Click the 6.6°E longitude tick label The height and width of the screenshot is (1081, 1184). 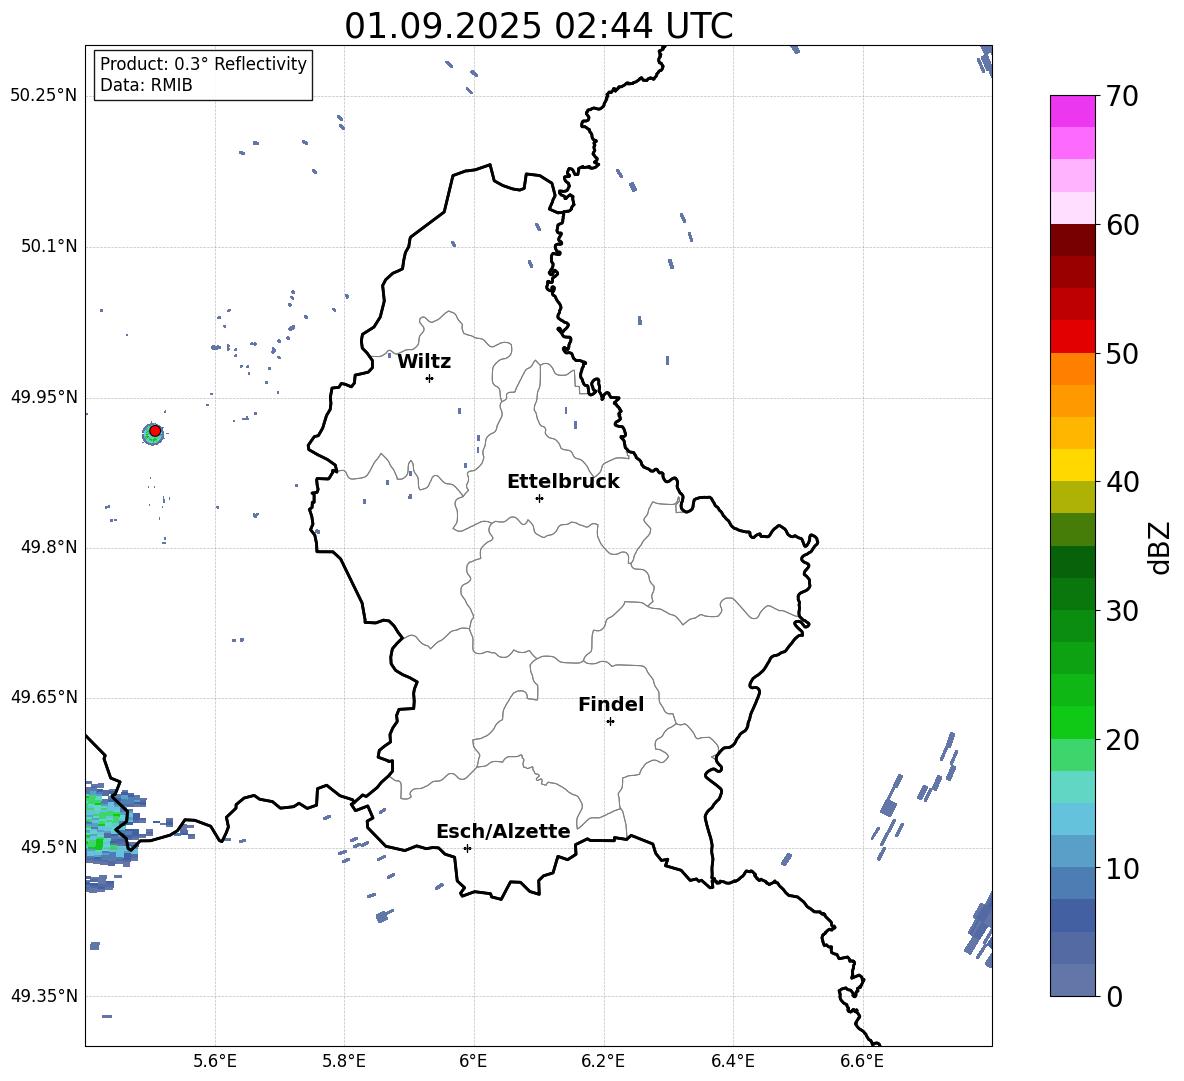coord(862,1061)
